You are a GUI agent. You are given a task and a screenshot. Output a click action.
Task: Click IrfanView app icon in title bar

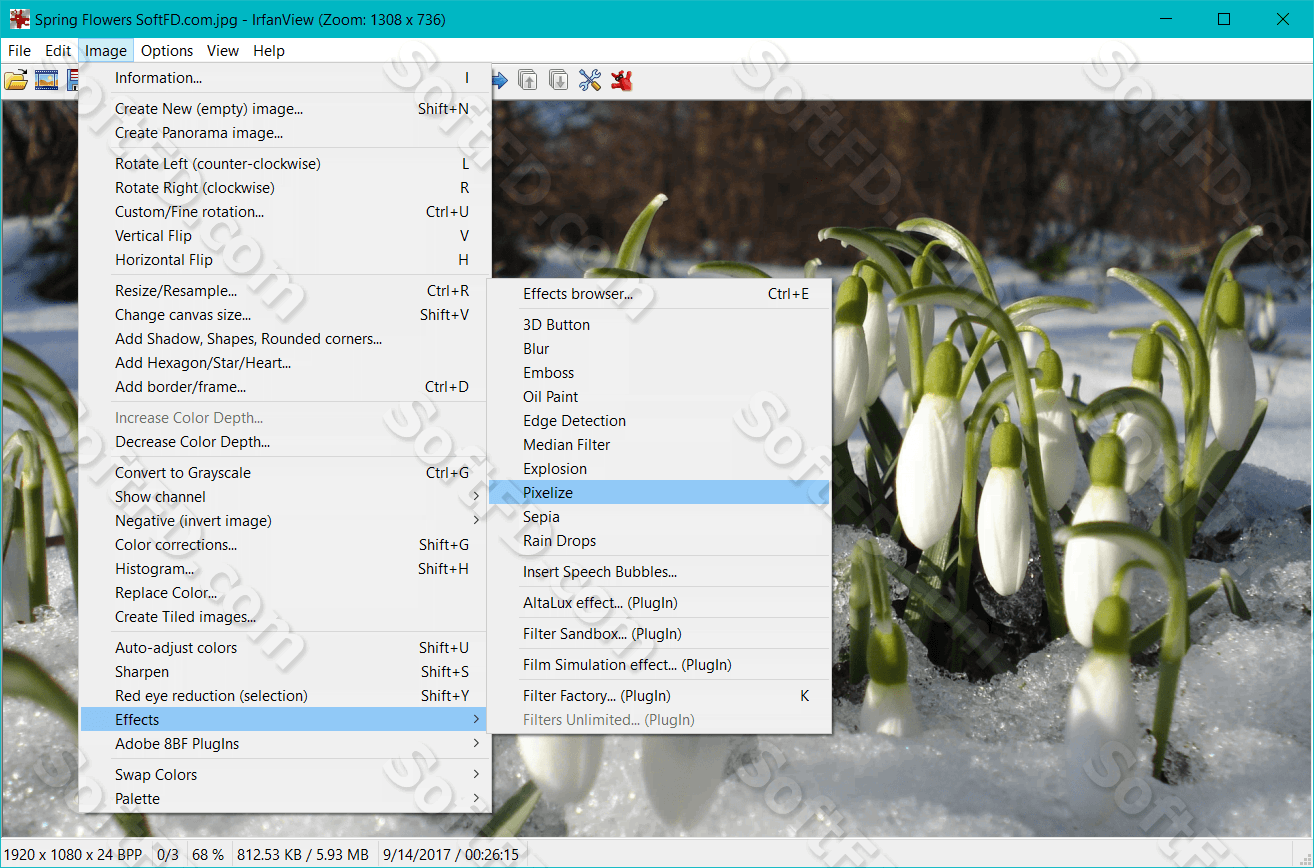click(x=19, y=19)
